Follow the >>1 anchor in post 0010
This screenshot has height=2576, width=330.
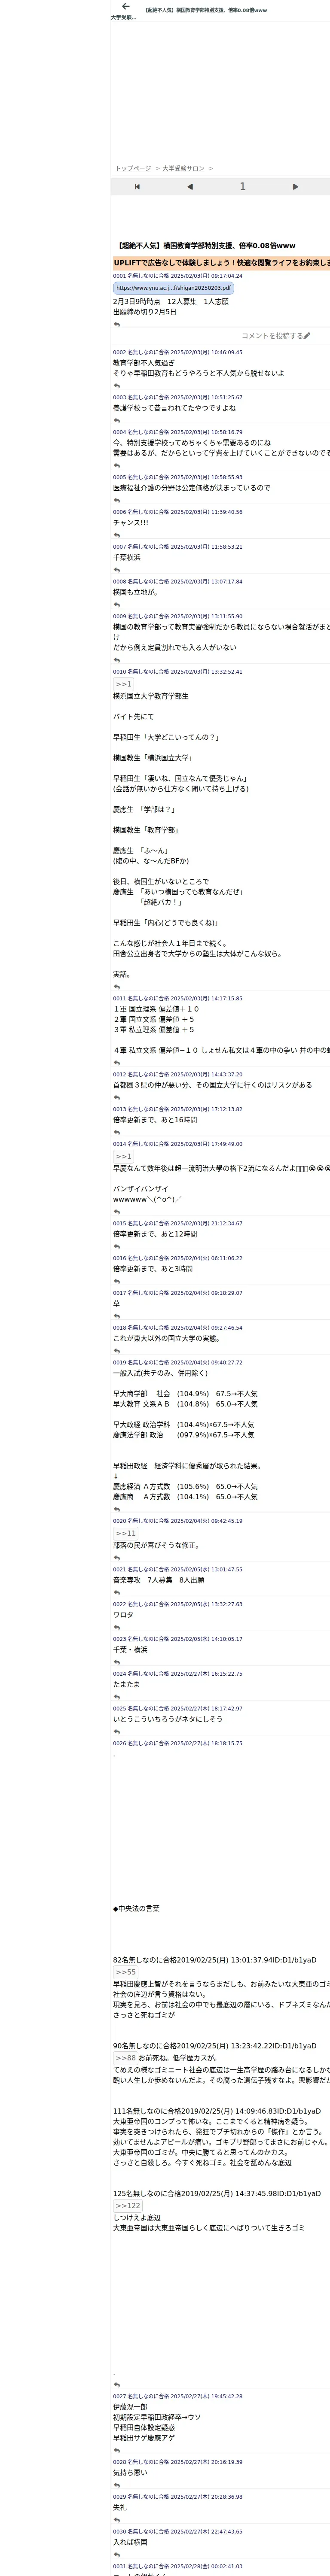click(x=123, y=684)
